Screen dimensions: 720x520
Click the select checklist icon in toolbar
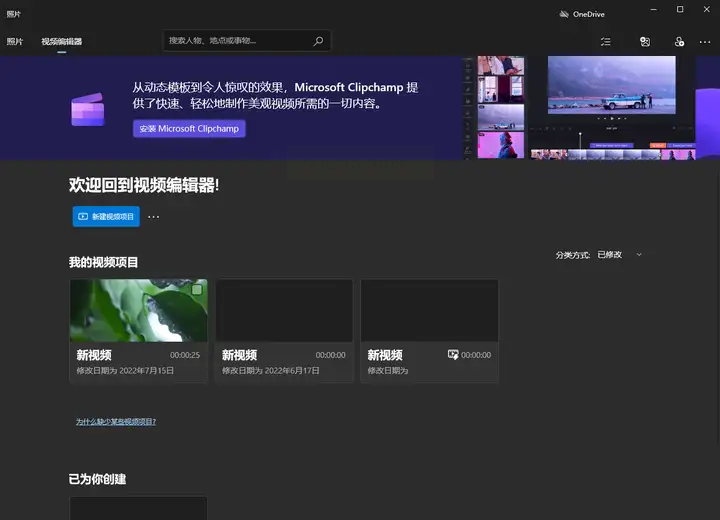click(x=606, y=42)
